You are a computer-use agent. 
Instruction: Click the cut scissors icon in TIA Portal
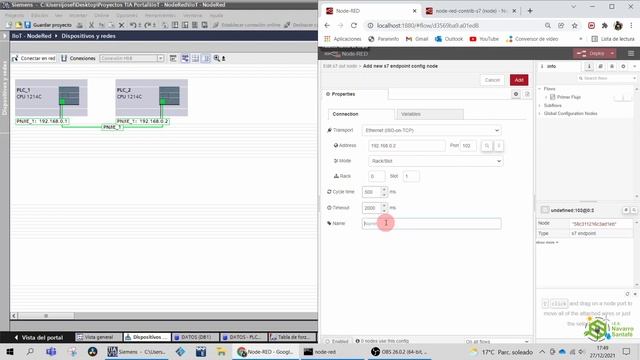[x=91, y=25]
